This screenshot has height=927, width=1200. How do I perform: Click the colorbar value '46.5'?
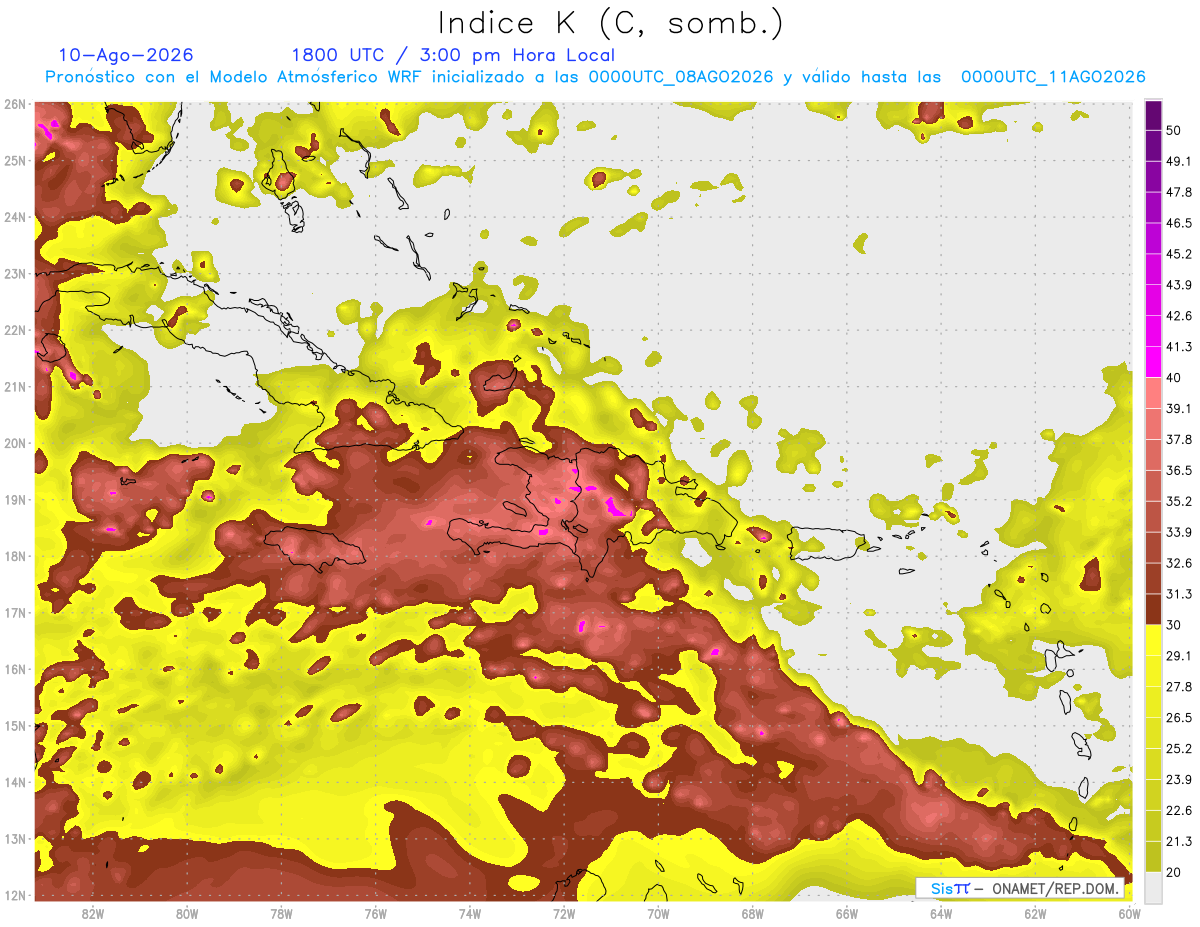pos(1178,223)
